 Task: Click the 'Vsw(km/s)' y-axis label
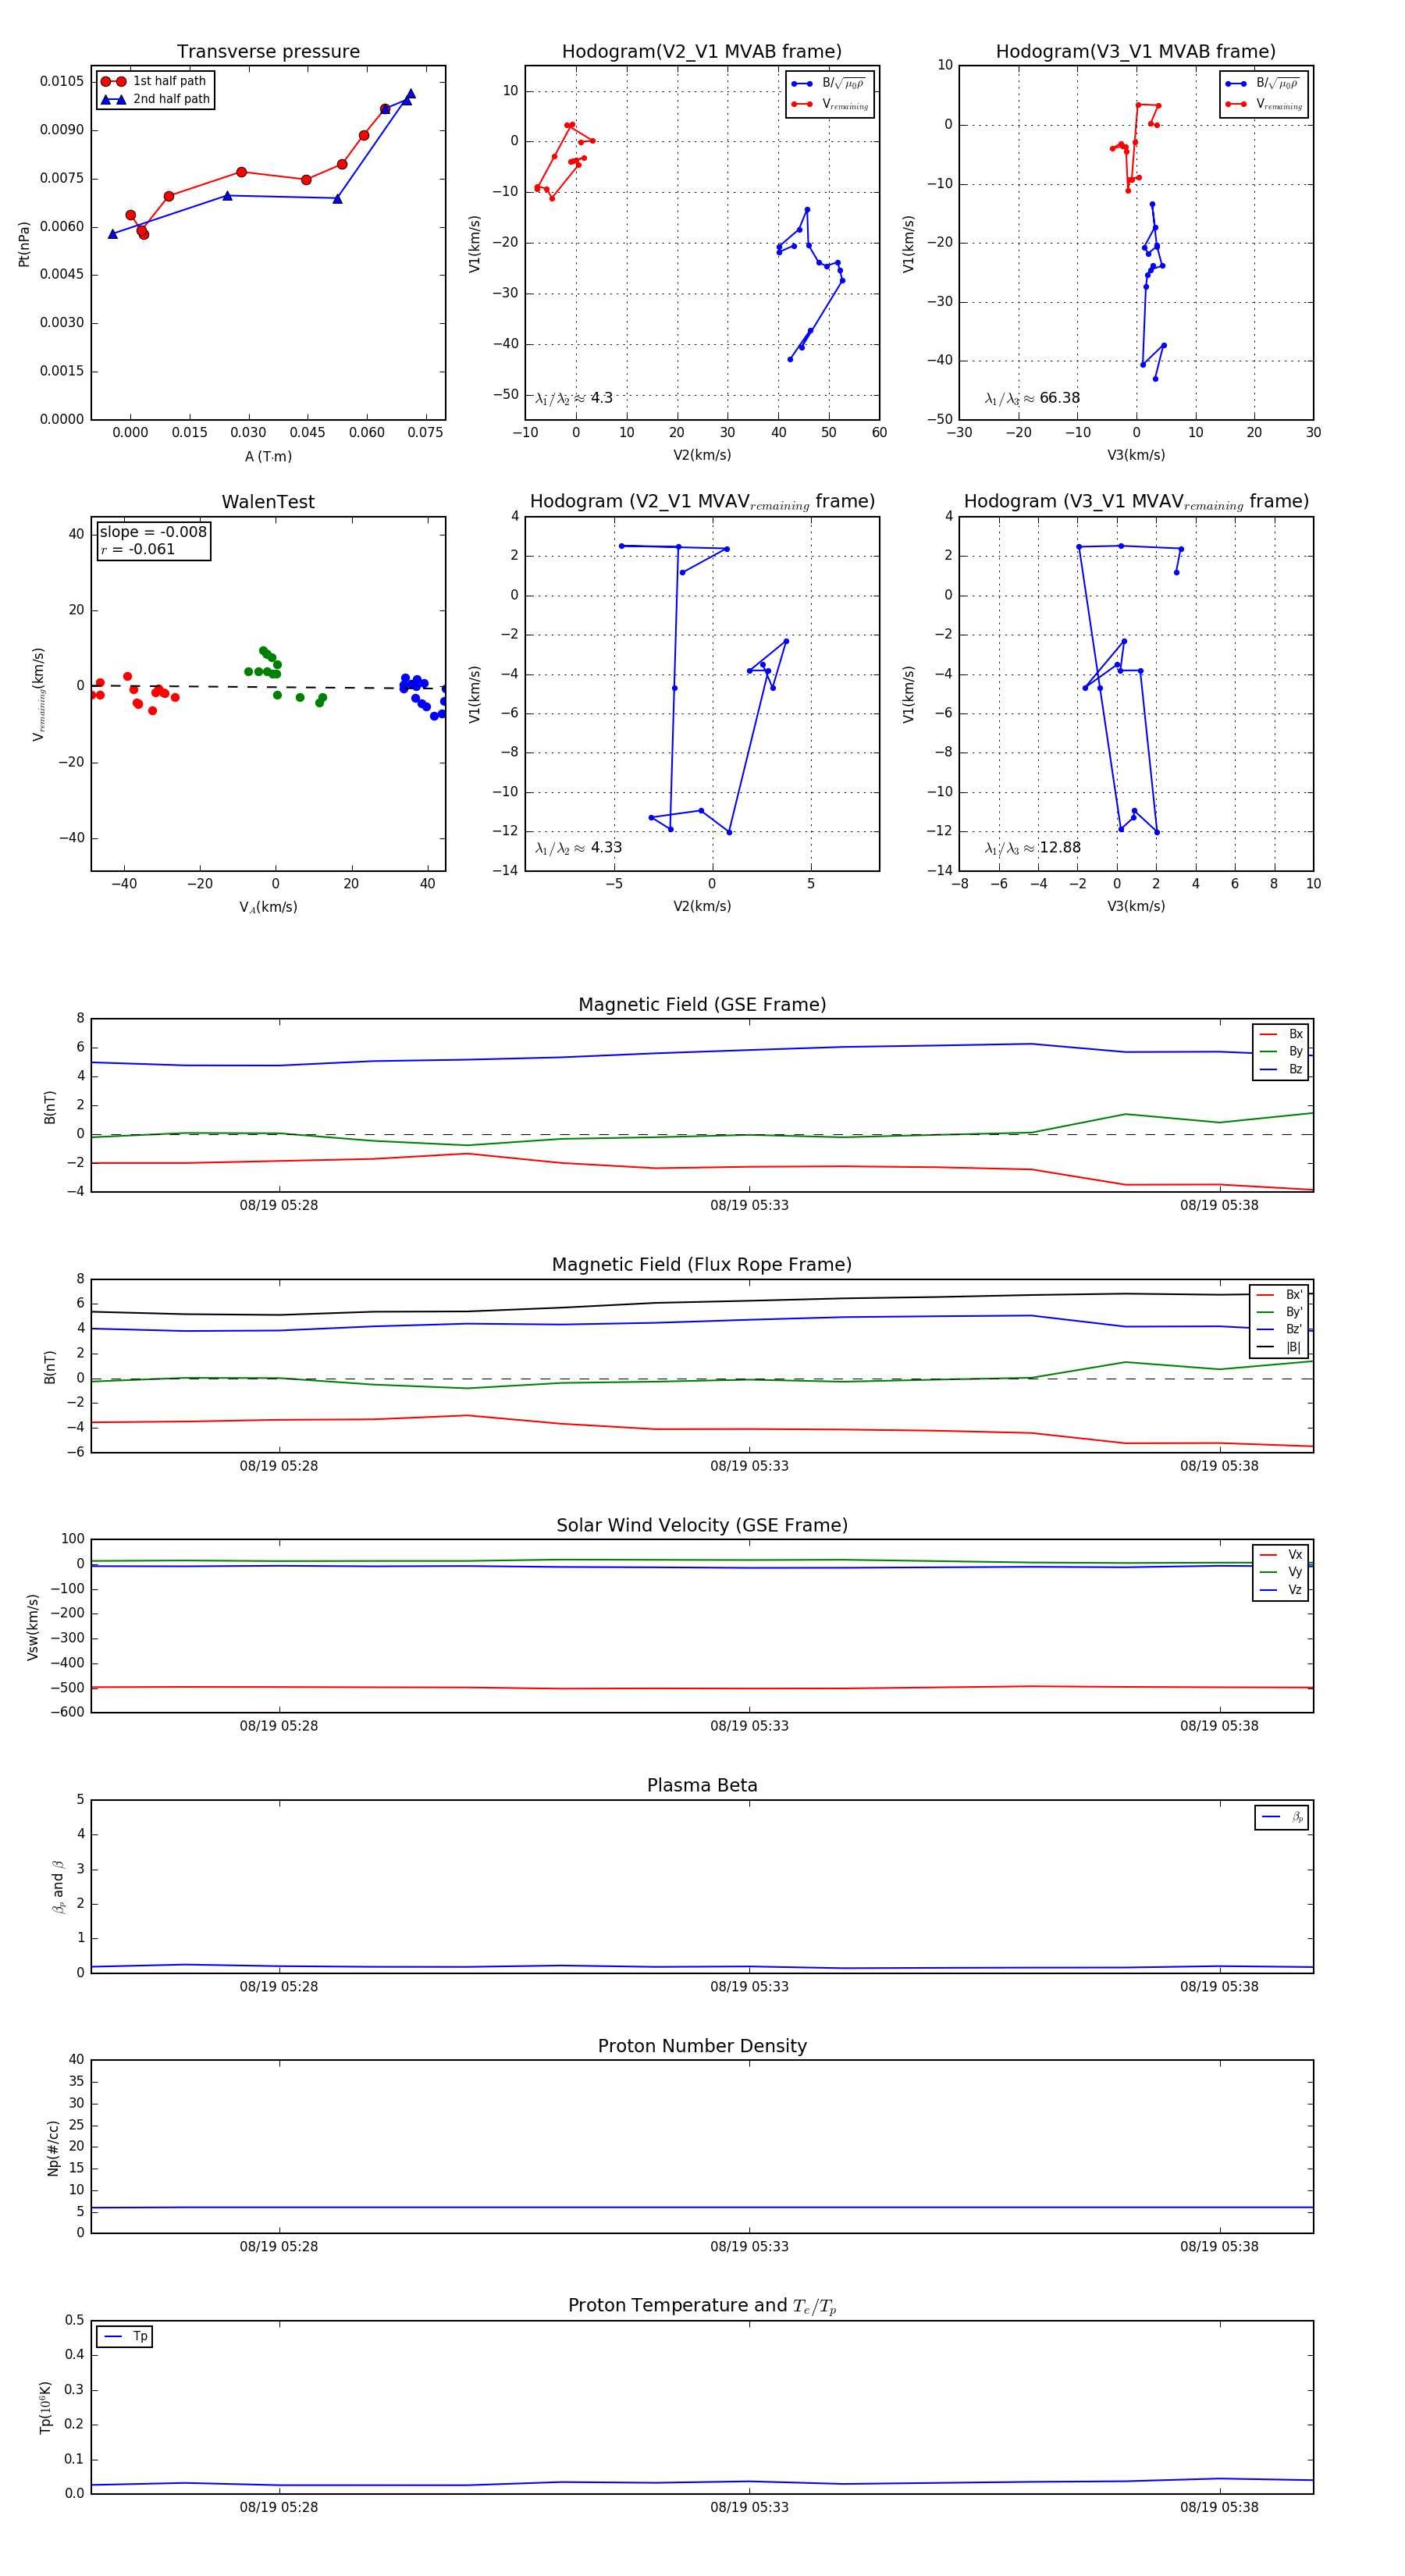[x=33, y=1627]
